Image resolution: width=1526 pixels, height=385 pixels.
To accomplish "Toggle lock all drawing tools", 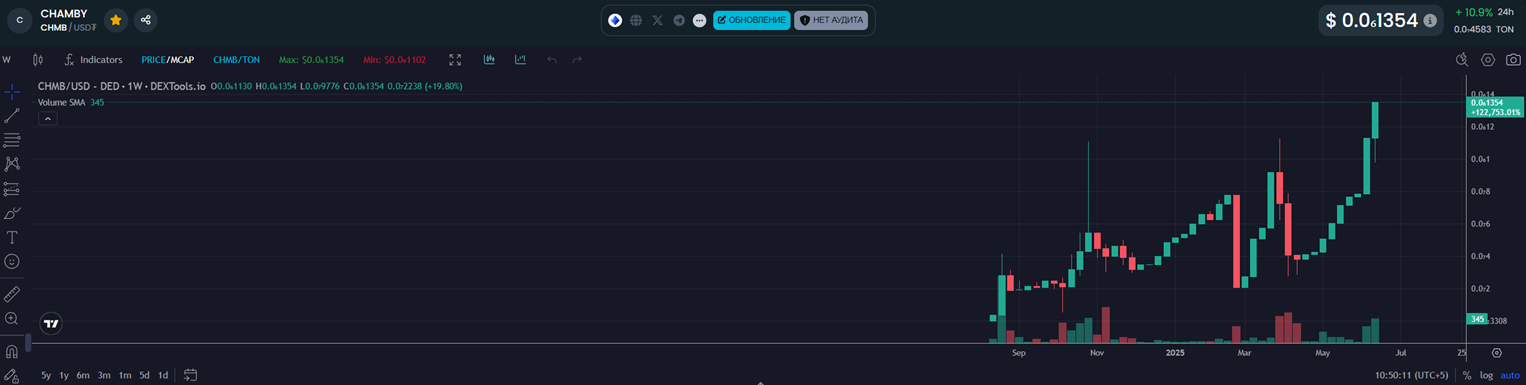I will pyautogui.click(x=12, y=376).
